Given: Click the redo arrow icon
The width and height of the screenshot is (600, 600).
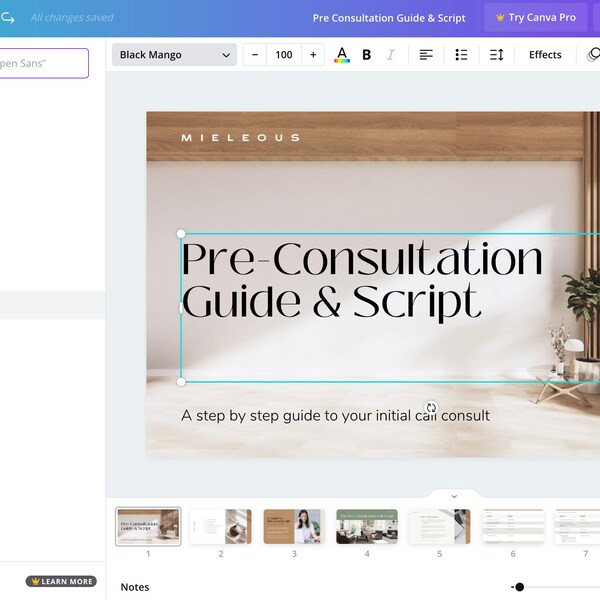Looking at the screenshot, I should pos(8,18).
